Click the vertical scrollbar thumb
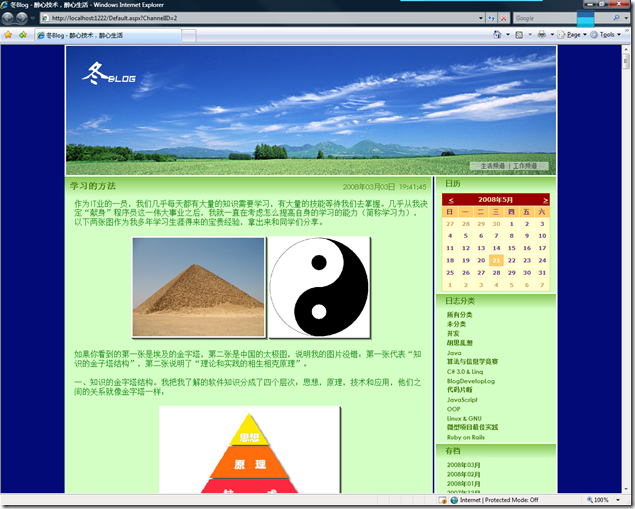 (626, 61)
